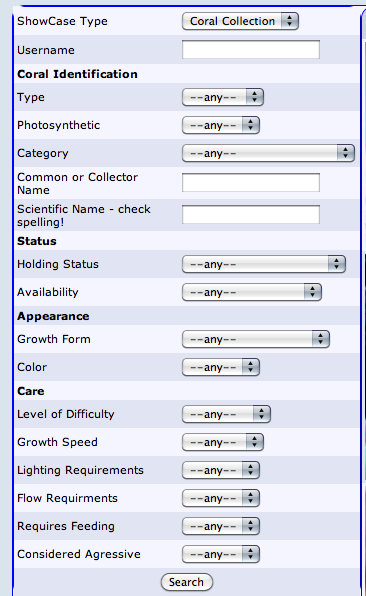Open the Considered Agressive dropdown

221,554
